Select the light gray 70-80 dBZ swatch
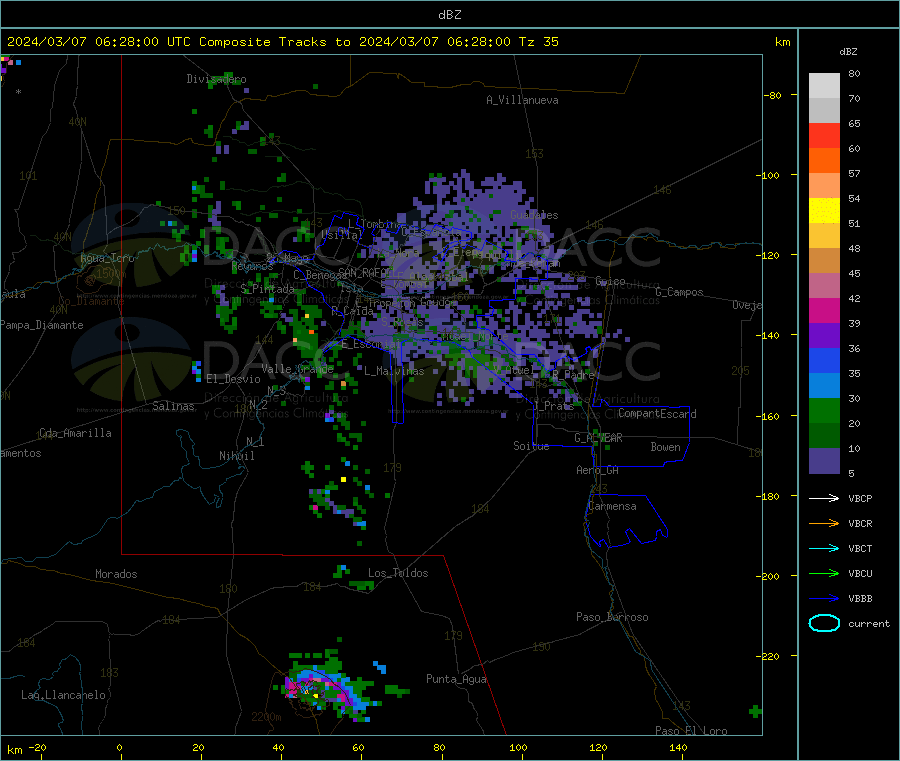Screen dimensions: 900x761 (824, 86)
